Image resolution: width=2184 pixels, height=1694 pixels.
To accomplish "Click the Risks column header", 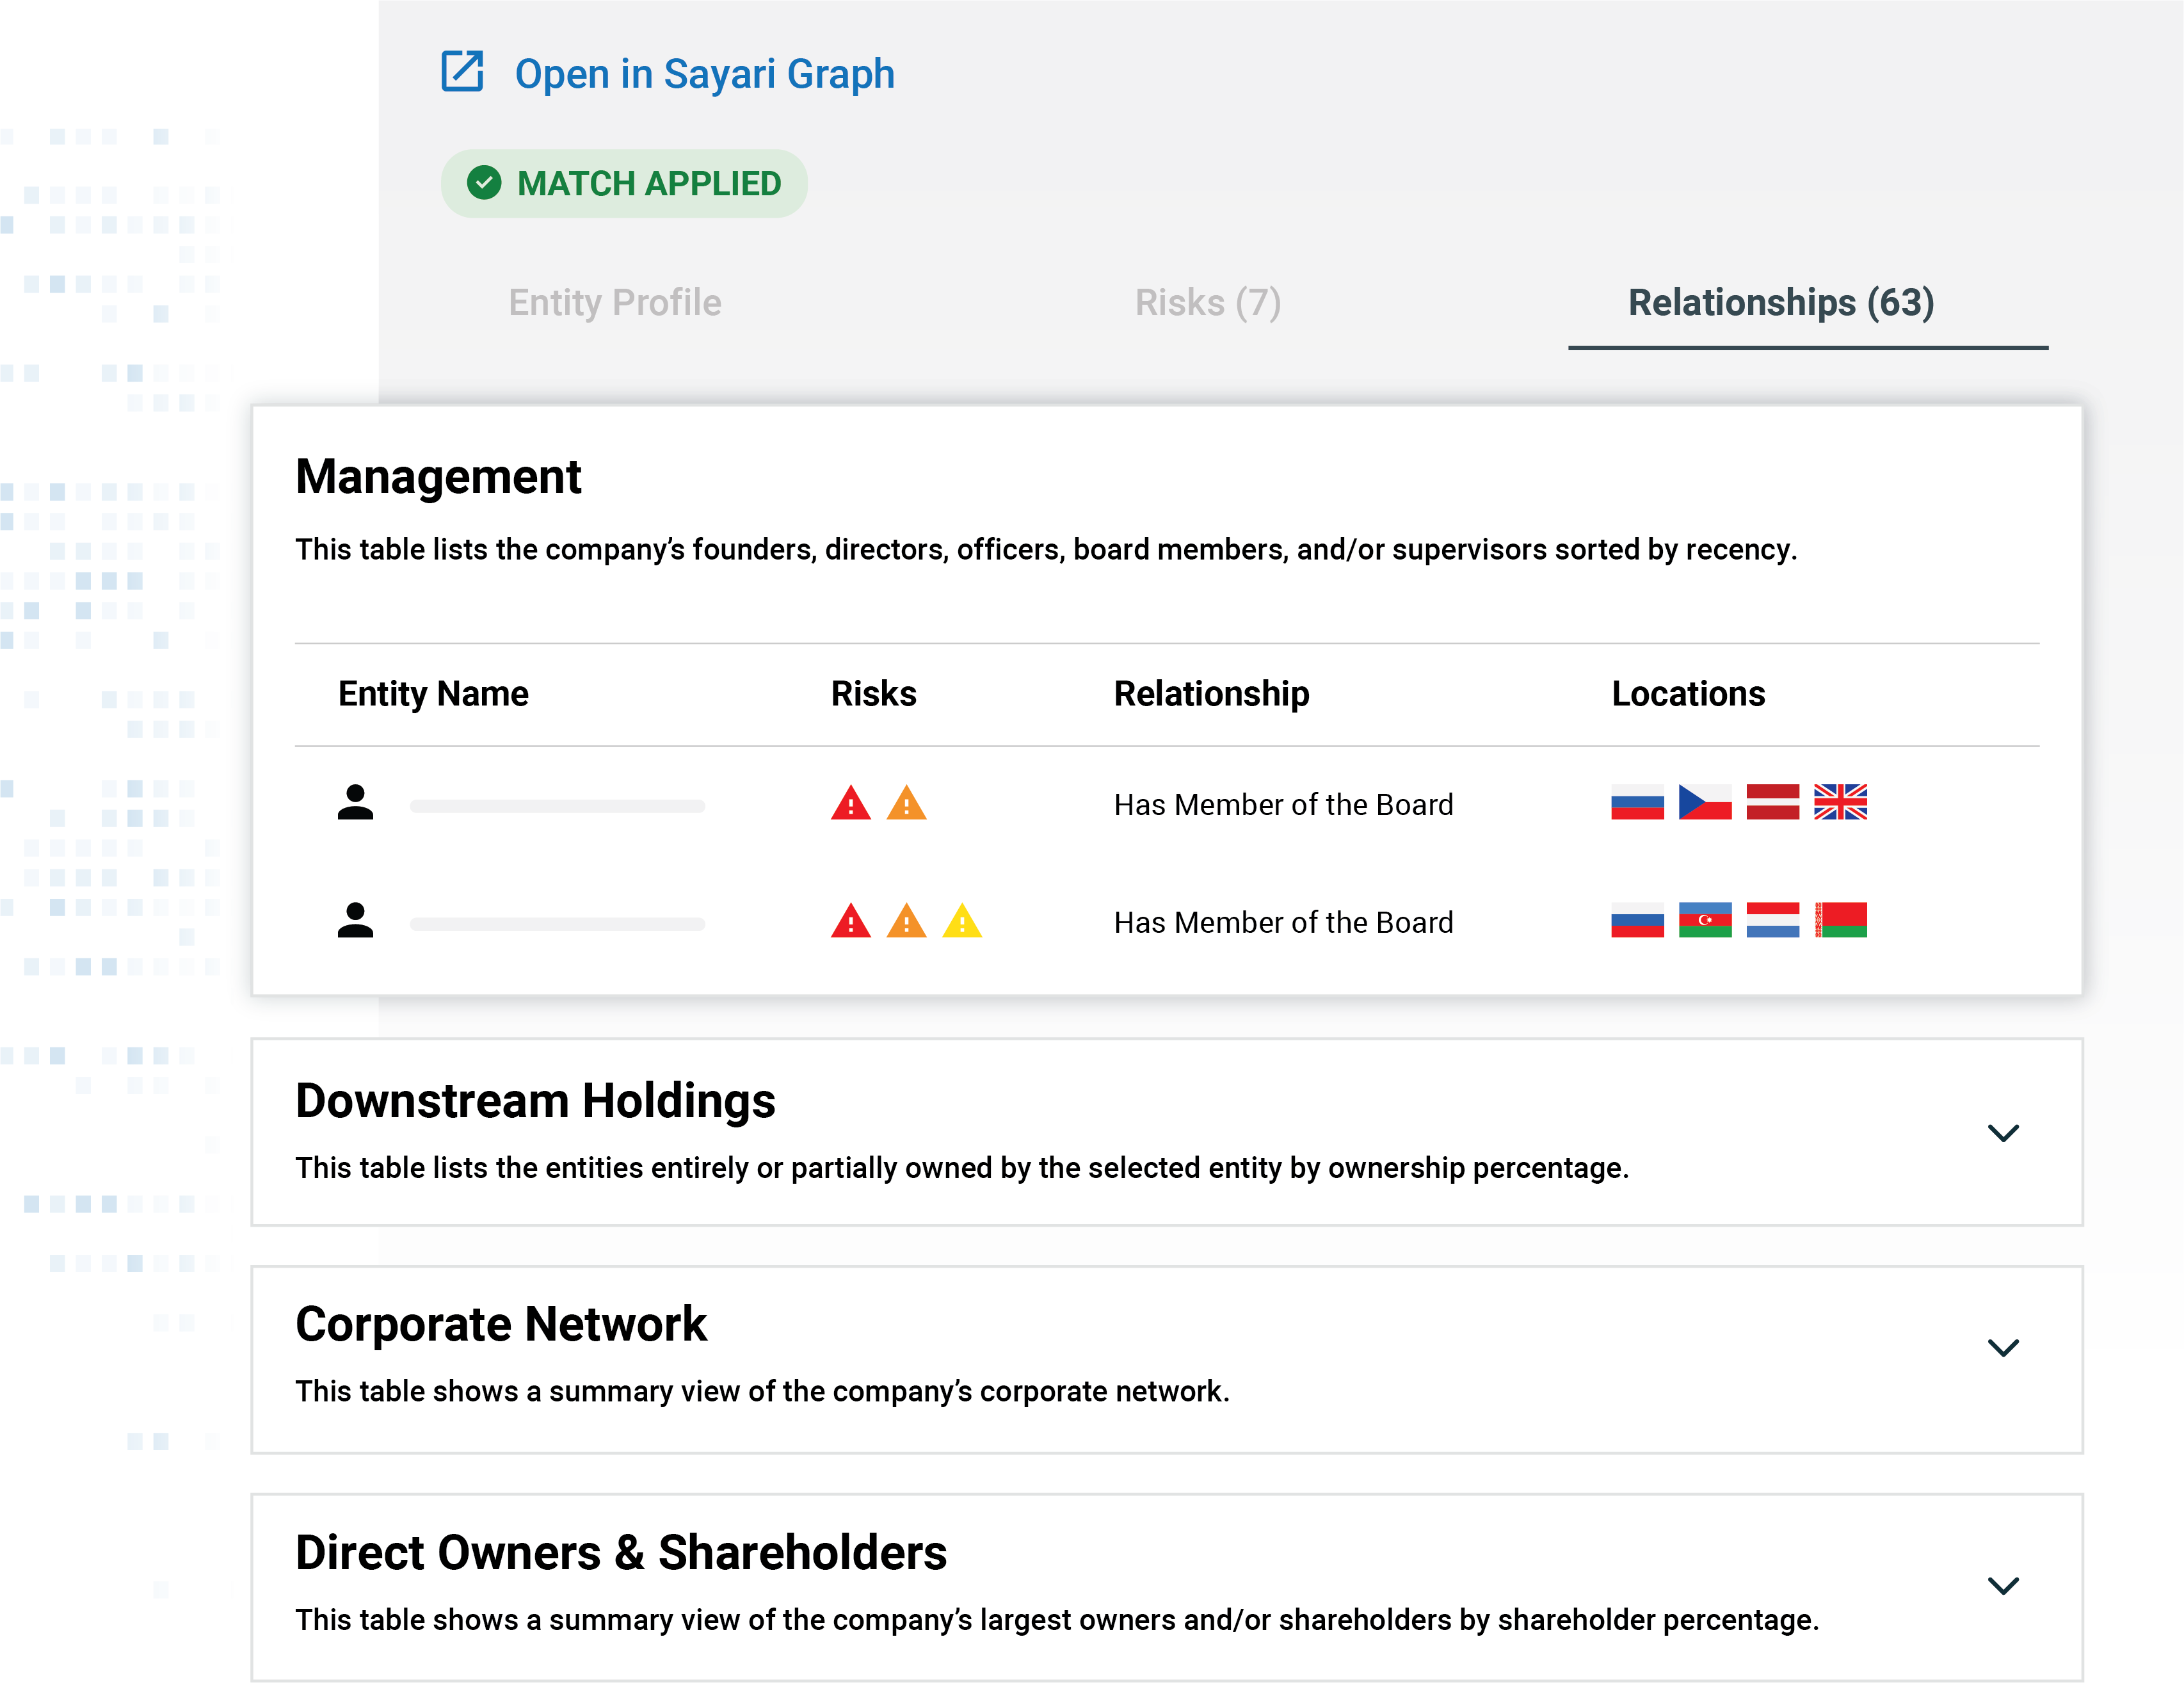I will 874,694.
